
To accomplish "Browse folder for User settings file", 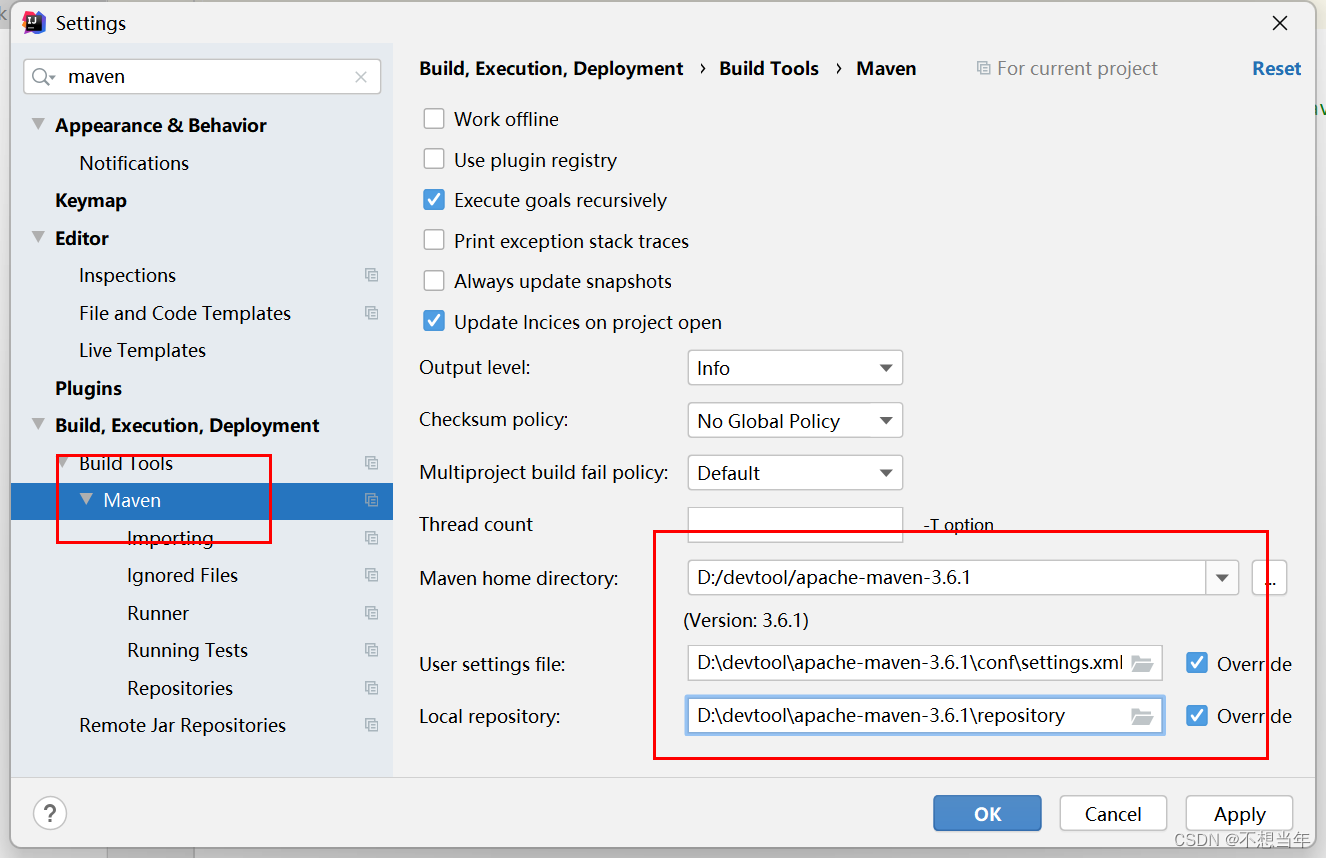I will click(x=1142, y=663).
